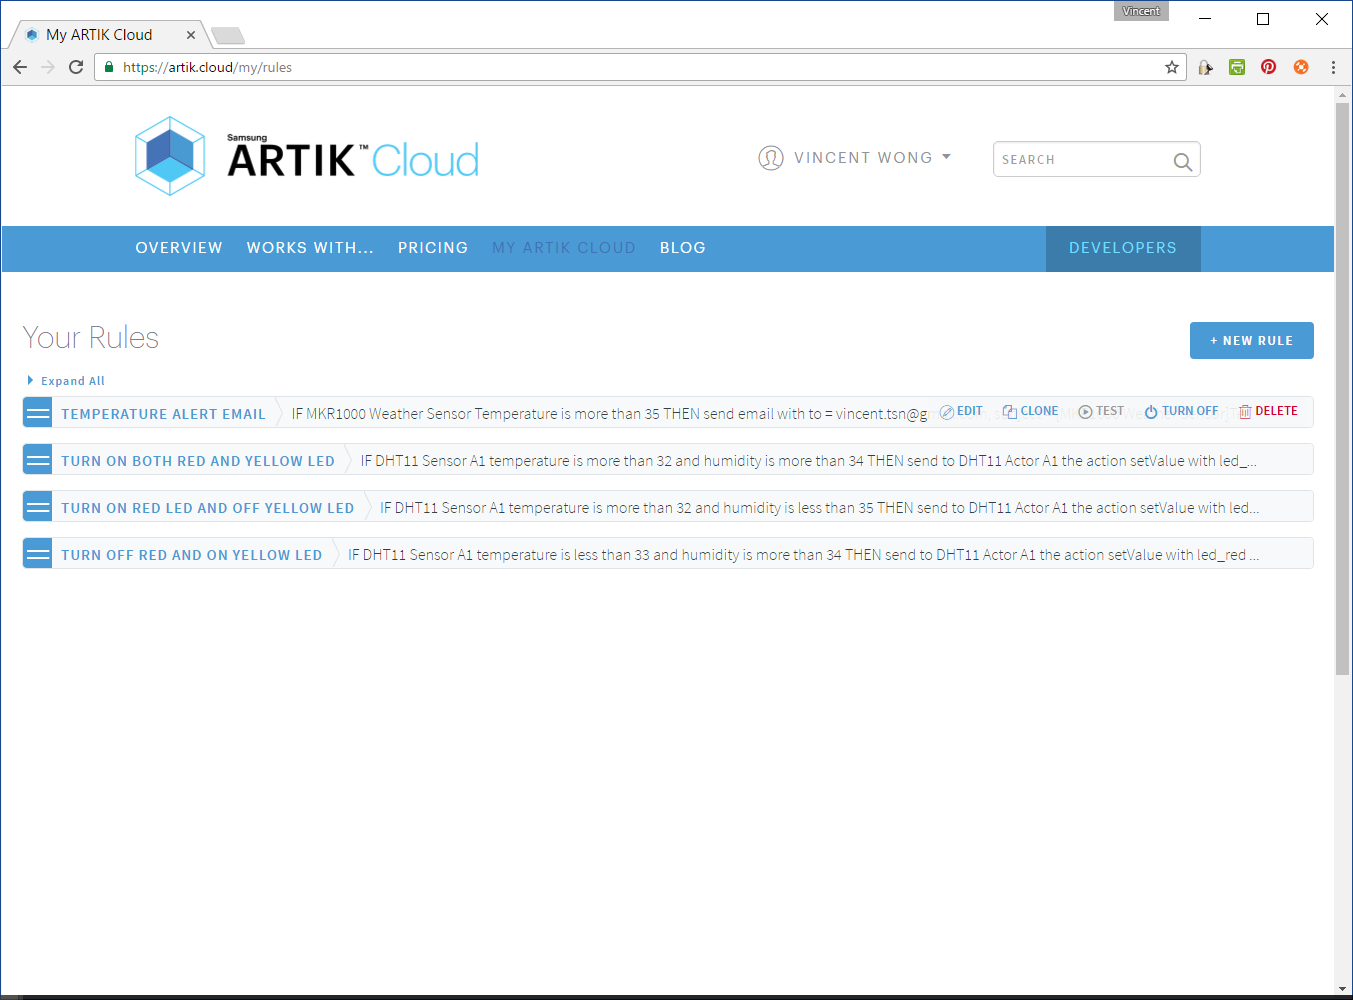Clone the Temperature Alert Email rule
The width and height of the screenshot is (1353, 1000).
tap(1030, 411)
